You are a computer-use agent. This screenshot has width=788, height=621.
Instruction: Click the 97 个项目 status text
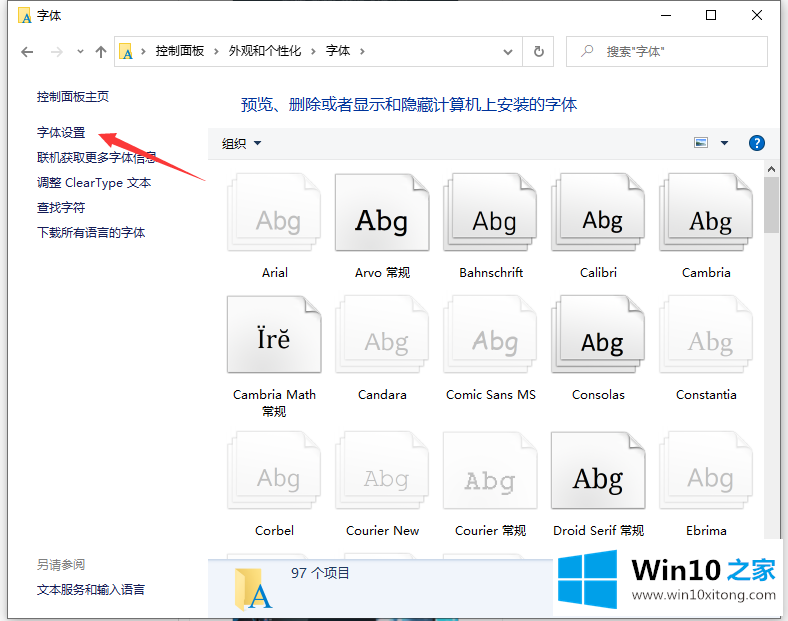coord(320,573)
